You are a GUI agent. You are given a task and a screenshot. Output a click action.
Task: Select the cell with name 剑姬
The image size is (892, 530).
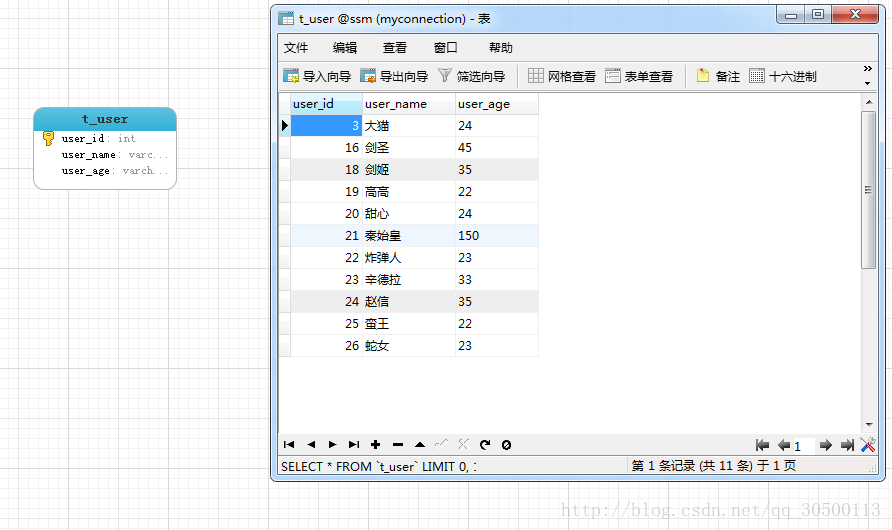[409, 169]
